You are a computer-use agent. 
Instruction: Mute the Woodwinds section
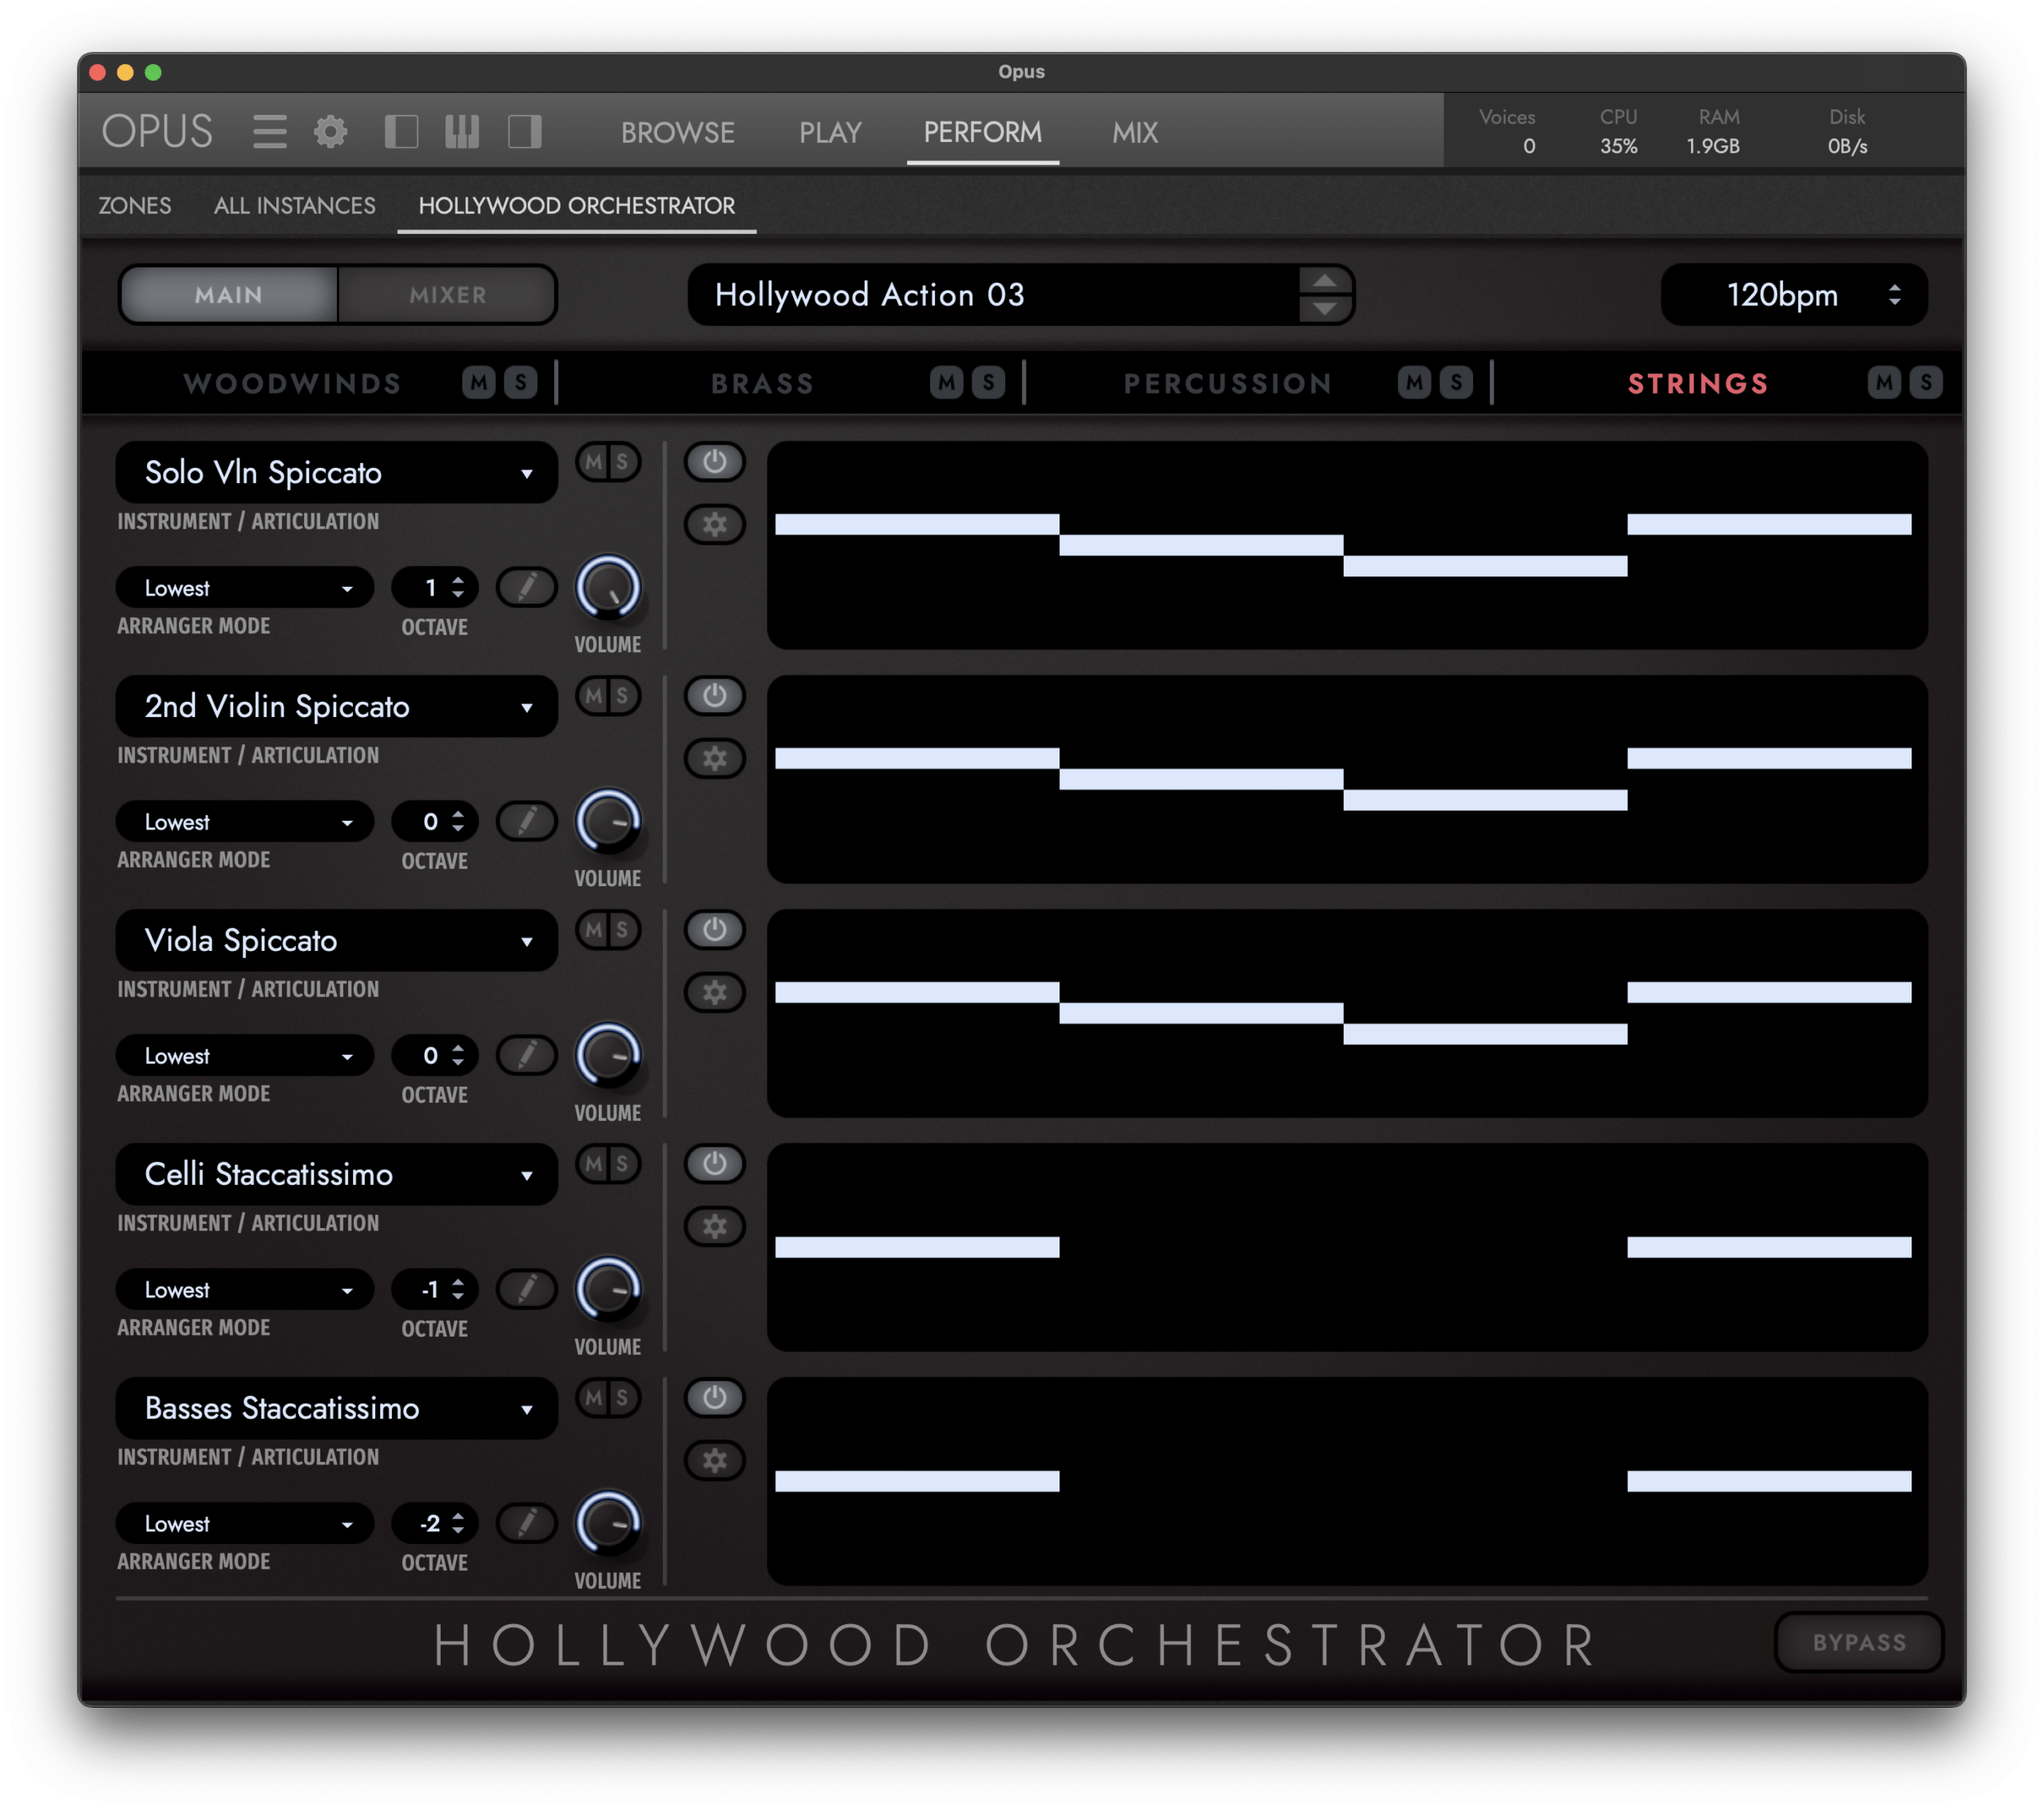click(479, 382)
